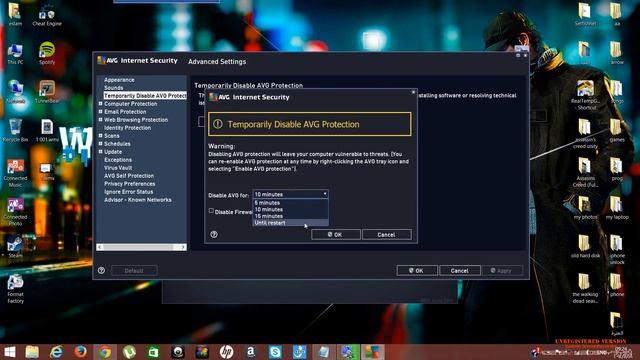The image size is (640, 360).
Task: Open the Exceptions settings page
Action: point(118,160)
